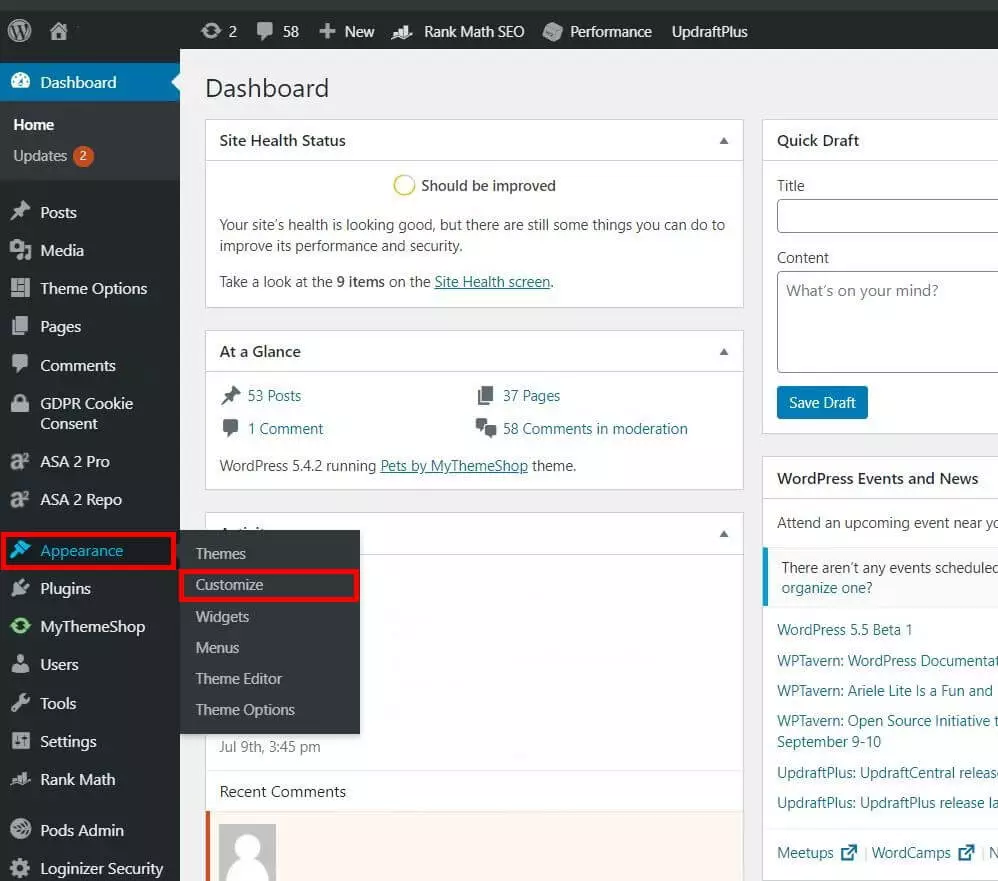The image size is (998, 881).
Task: Open comments bubble icon in admin bar
Action: point(265,32)
